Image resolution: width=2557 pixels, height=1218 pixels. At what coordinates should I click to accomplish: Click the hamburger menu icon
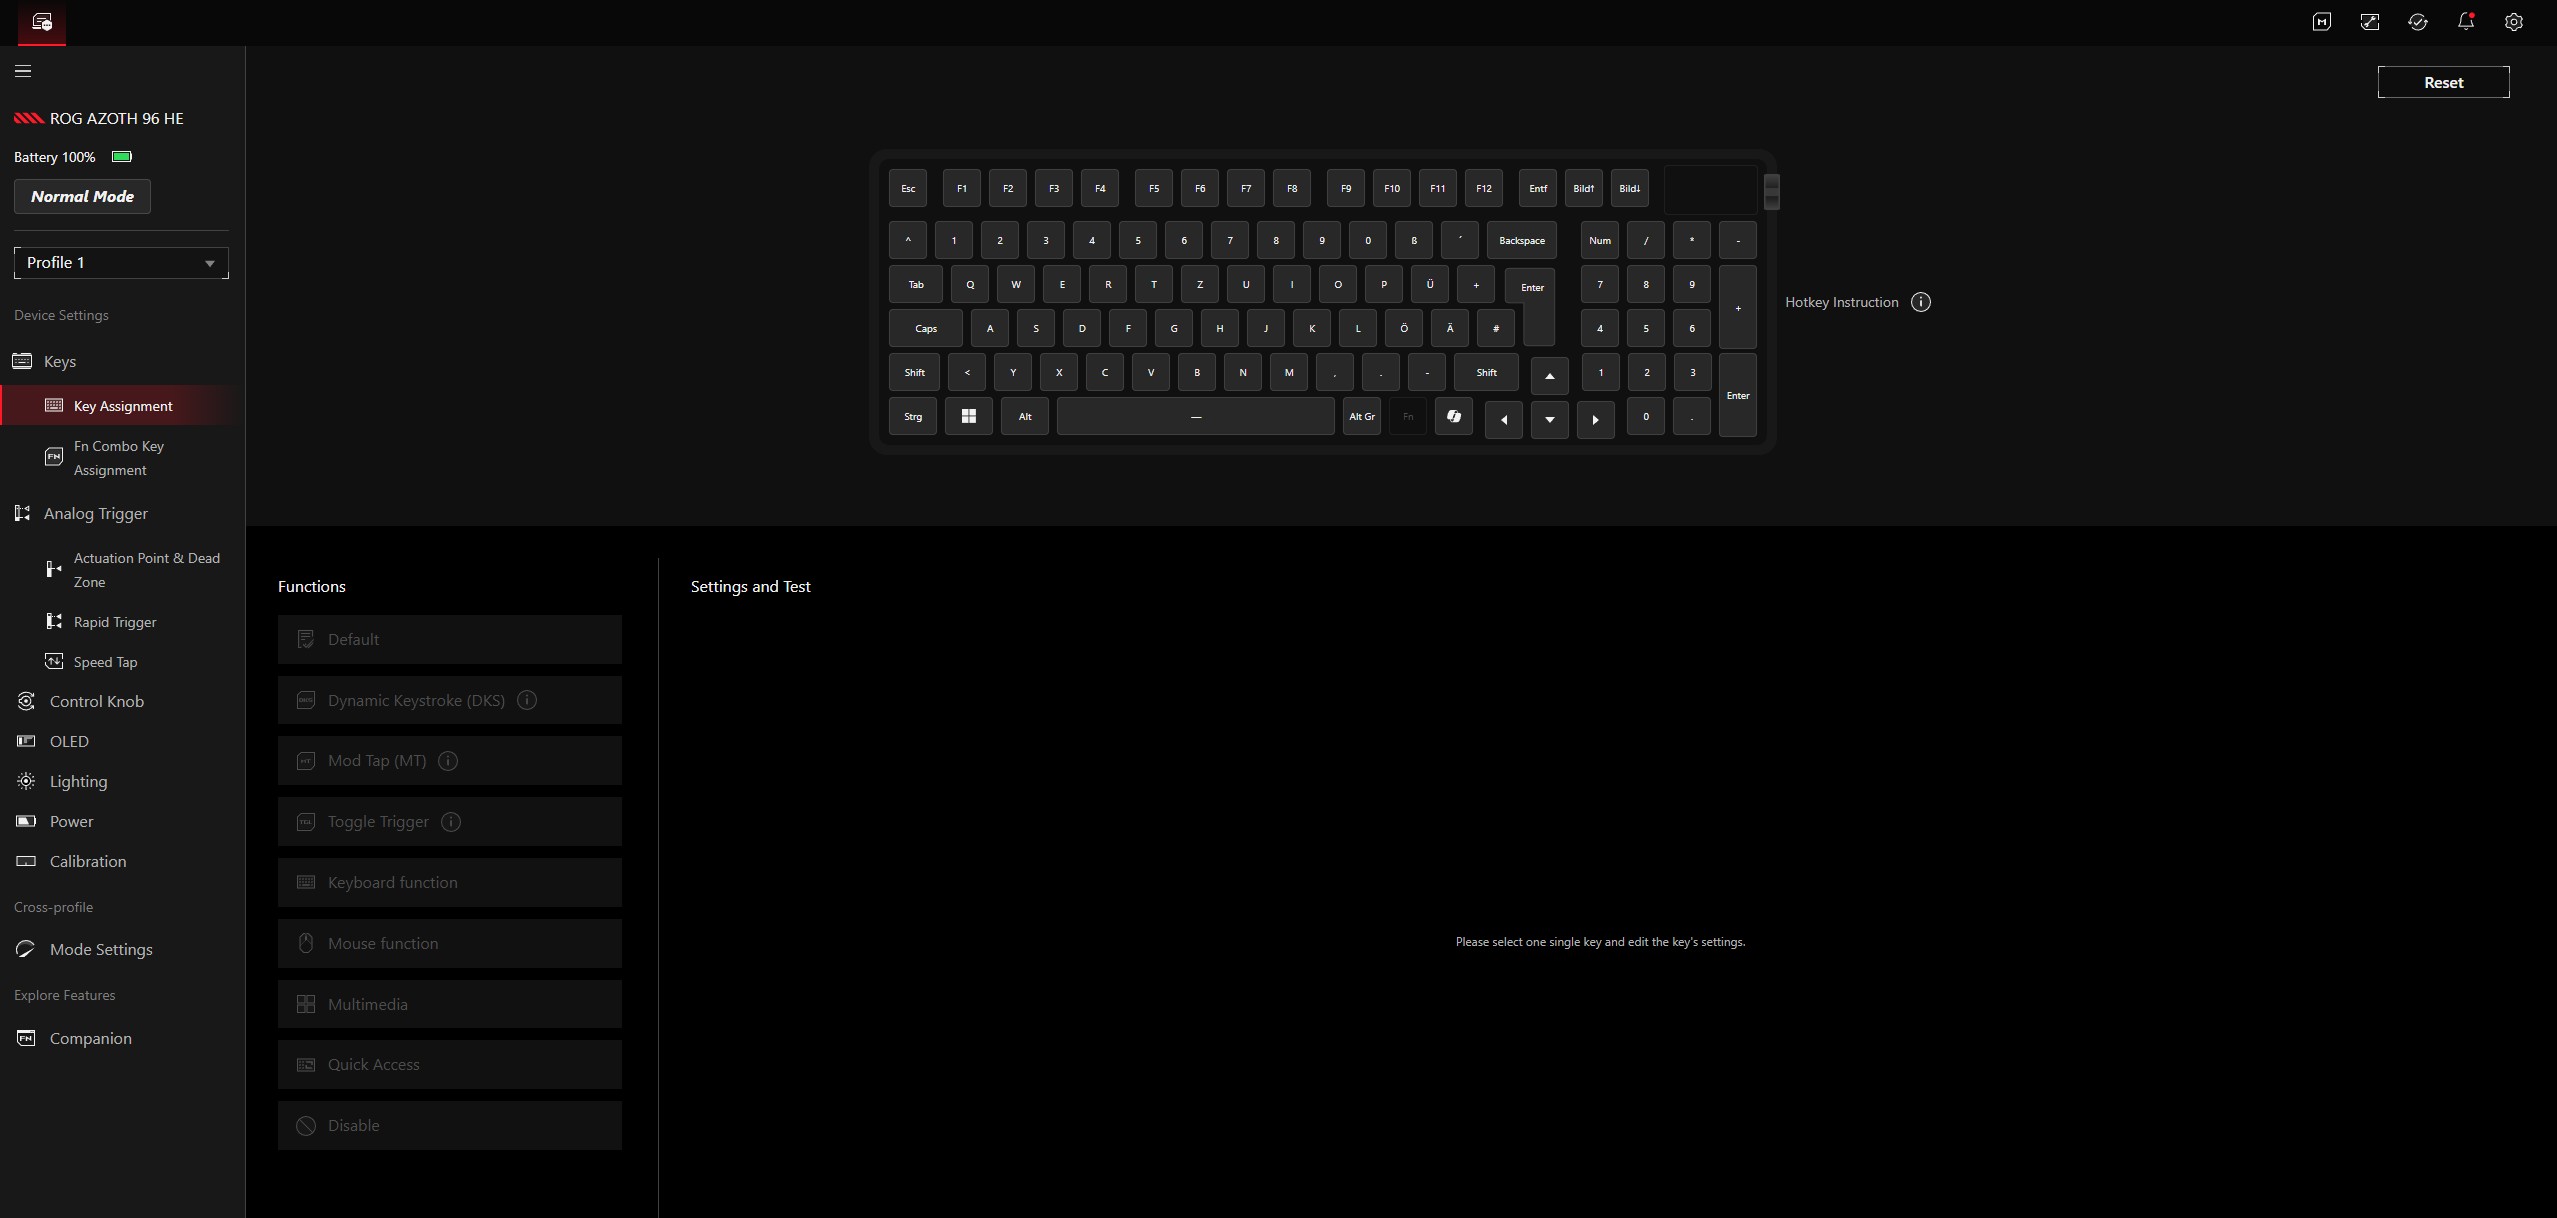tap(23, 71)
